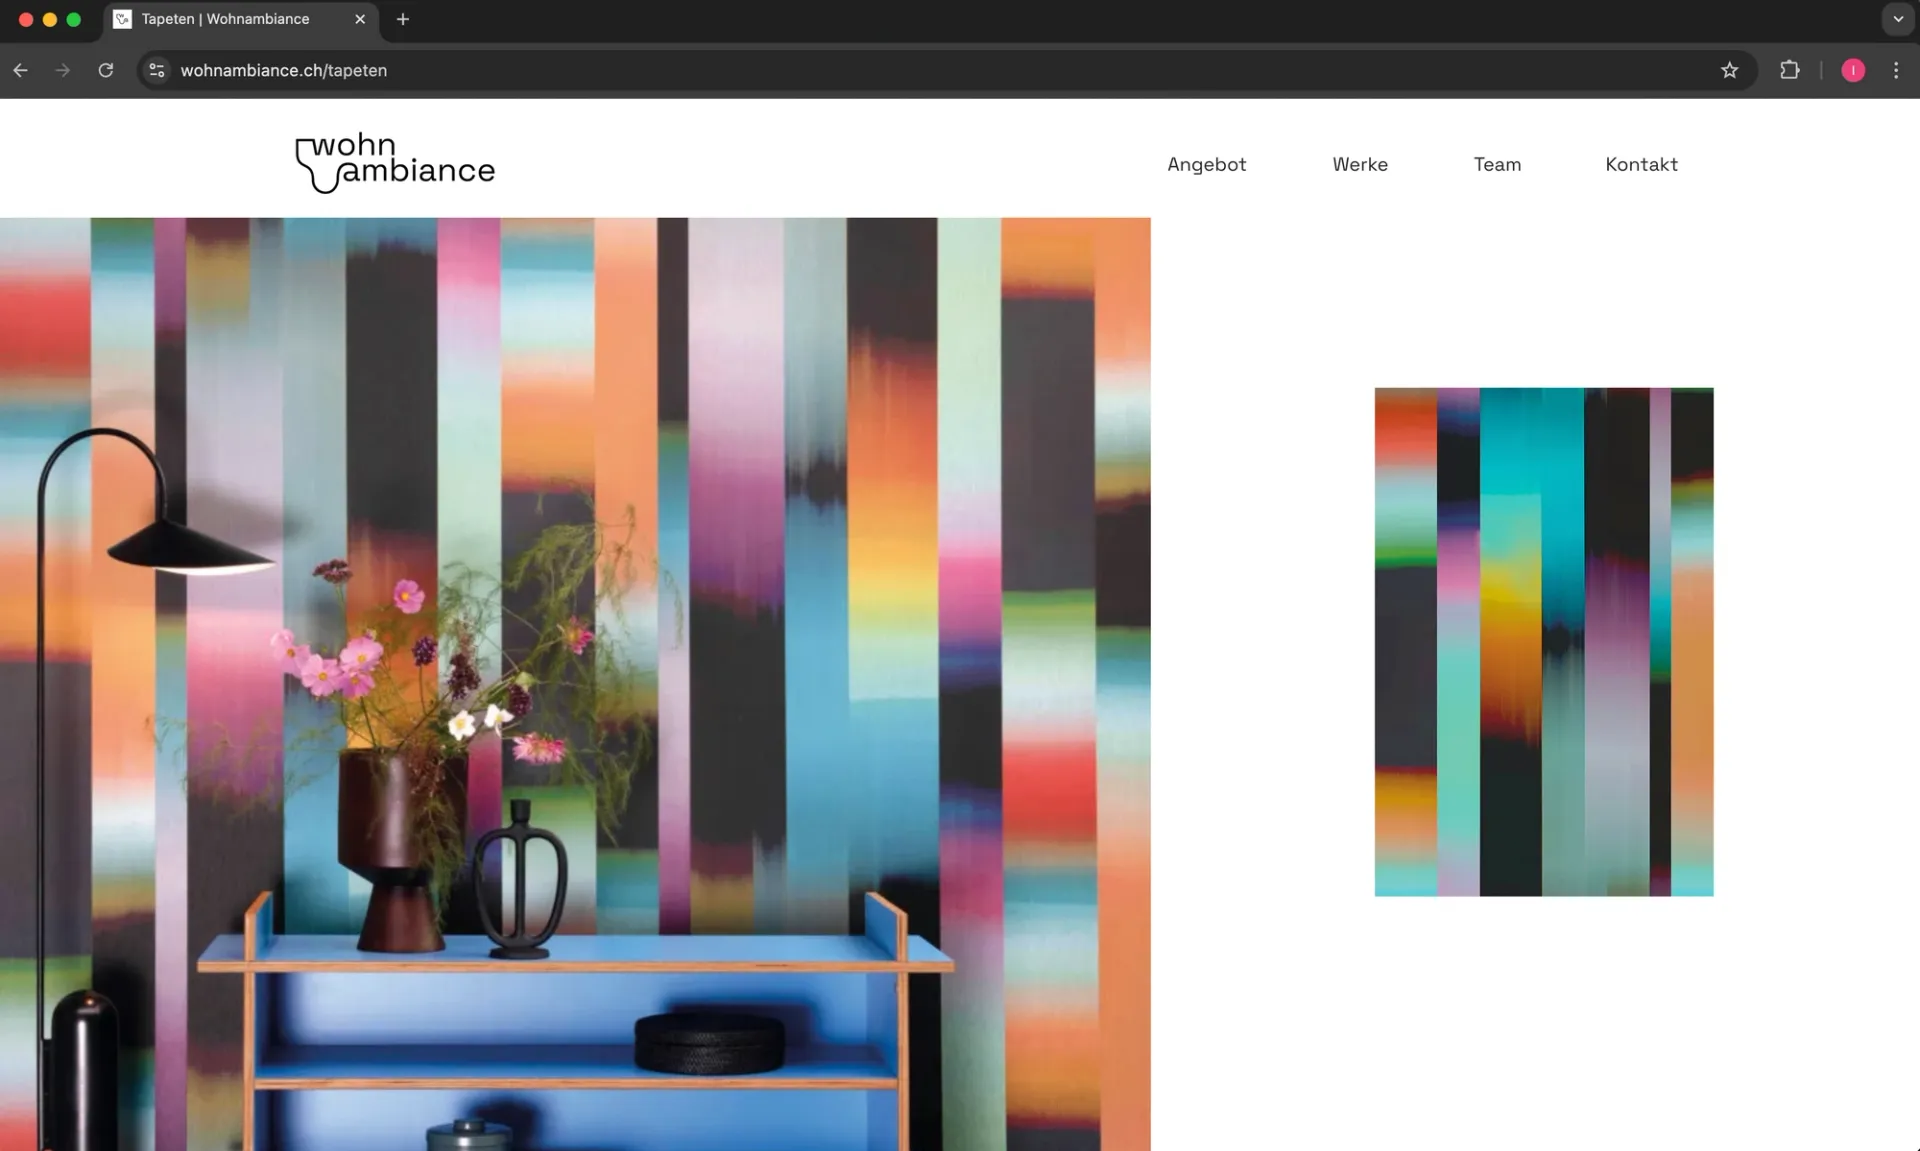Open the Angebot menu item
The image size is (1920, 1151).
[x=1206, y=164]
